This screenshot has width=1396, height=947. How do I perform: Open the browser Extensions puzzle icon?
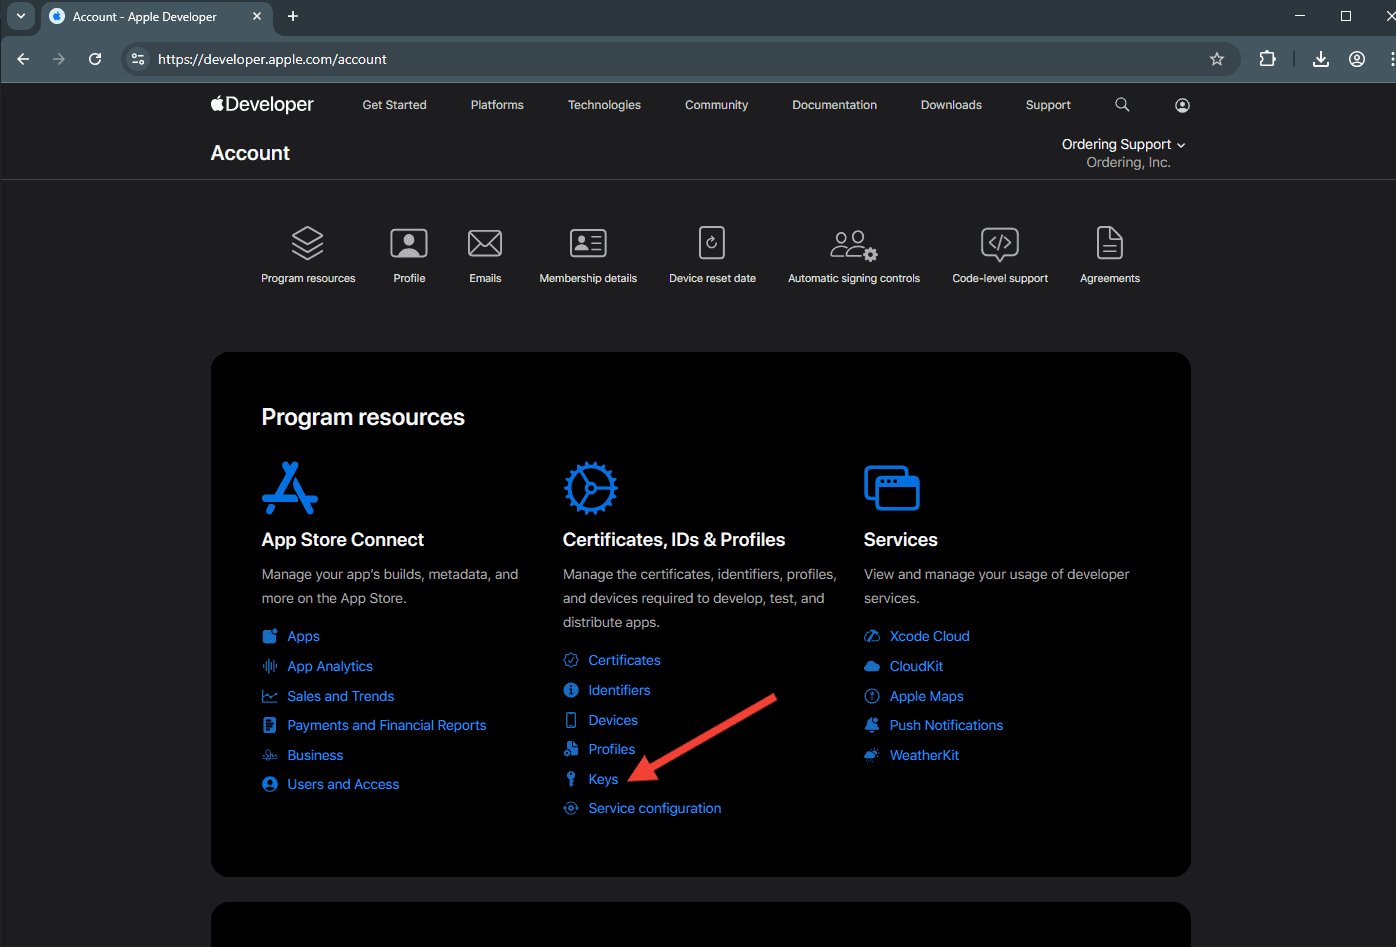coord(1268,59)
